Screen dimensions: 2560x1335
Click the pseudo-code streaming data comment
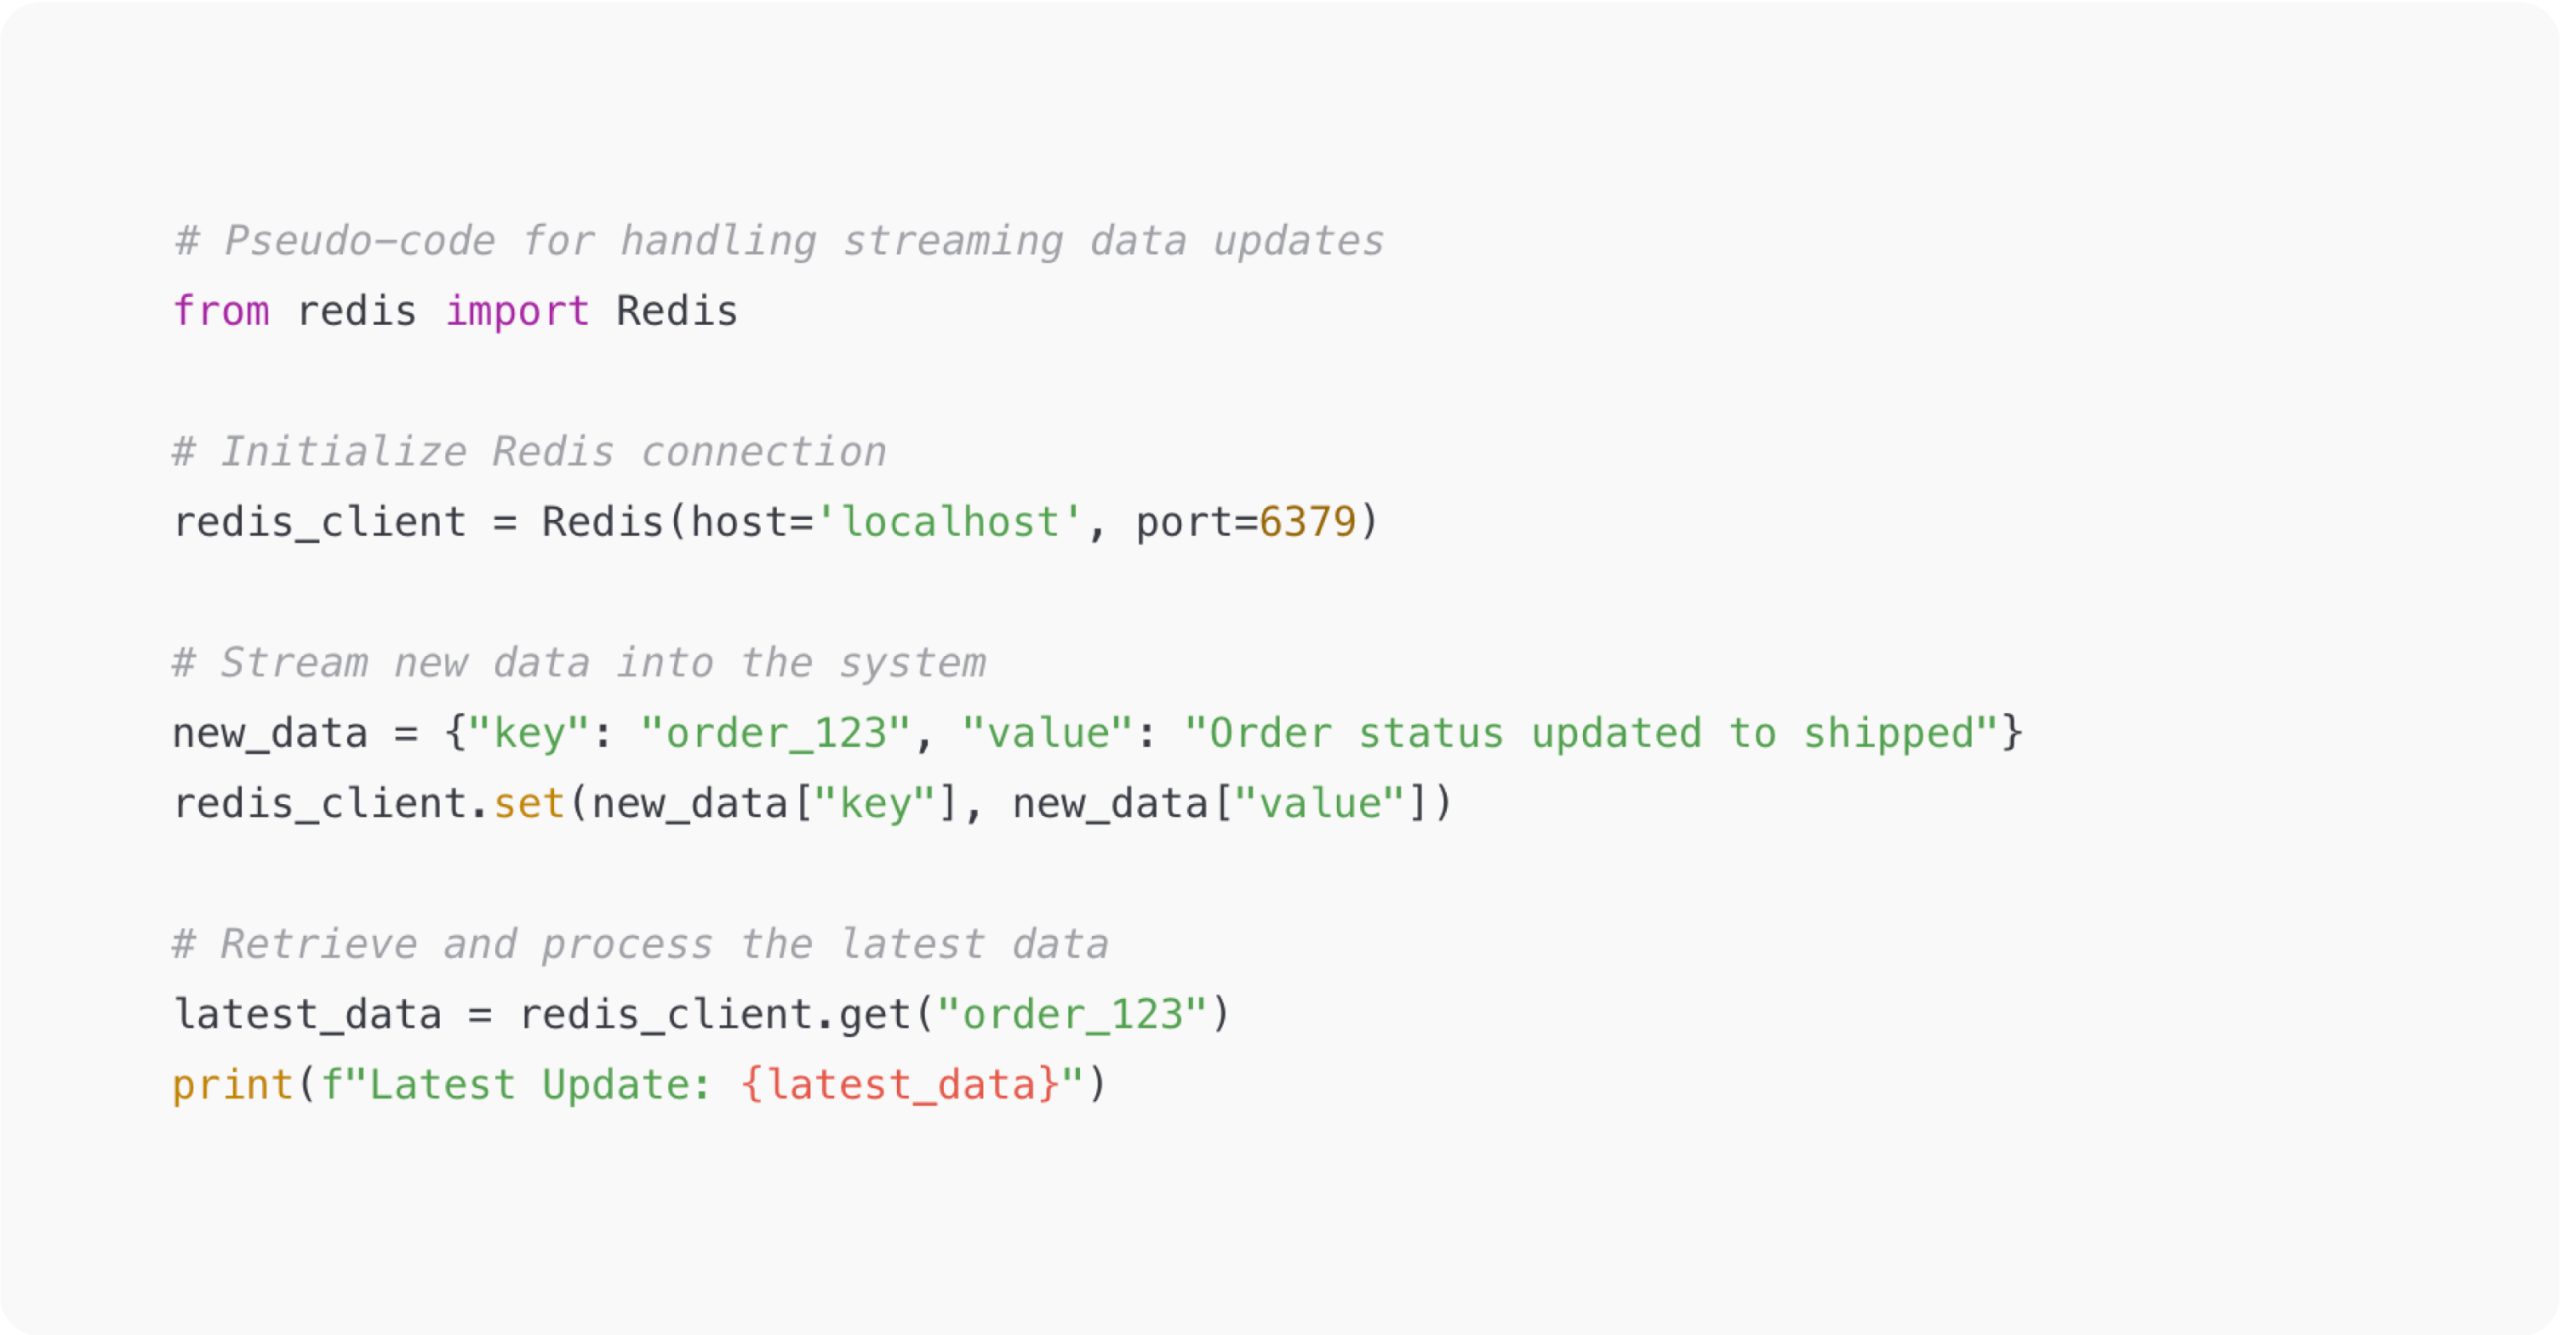tap(779, 241)
